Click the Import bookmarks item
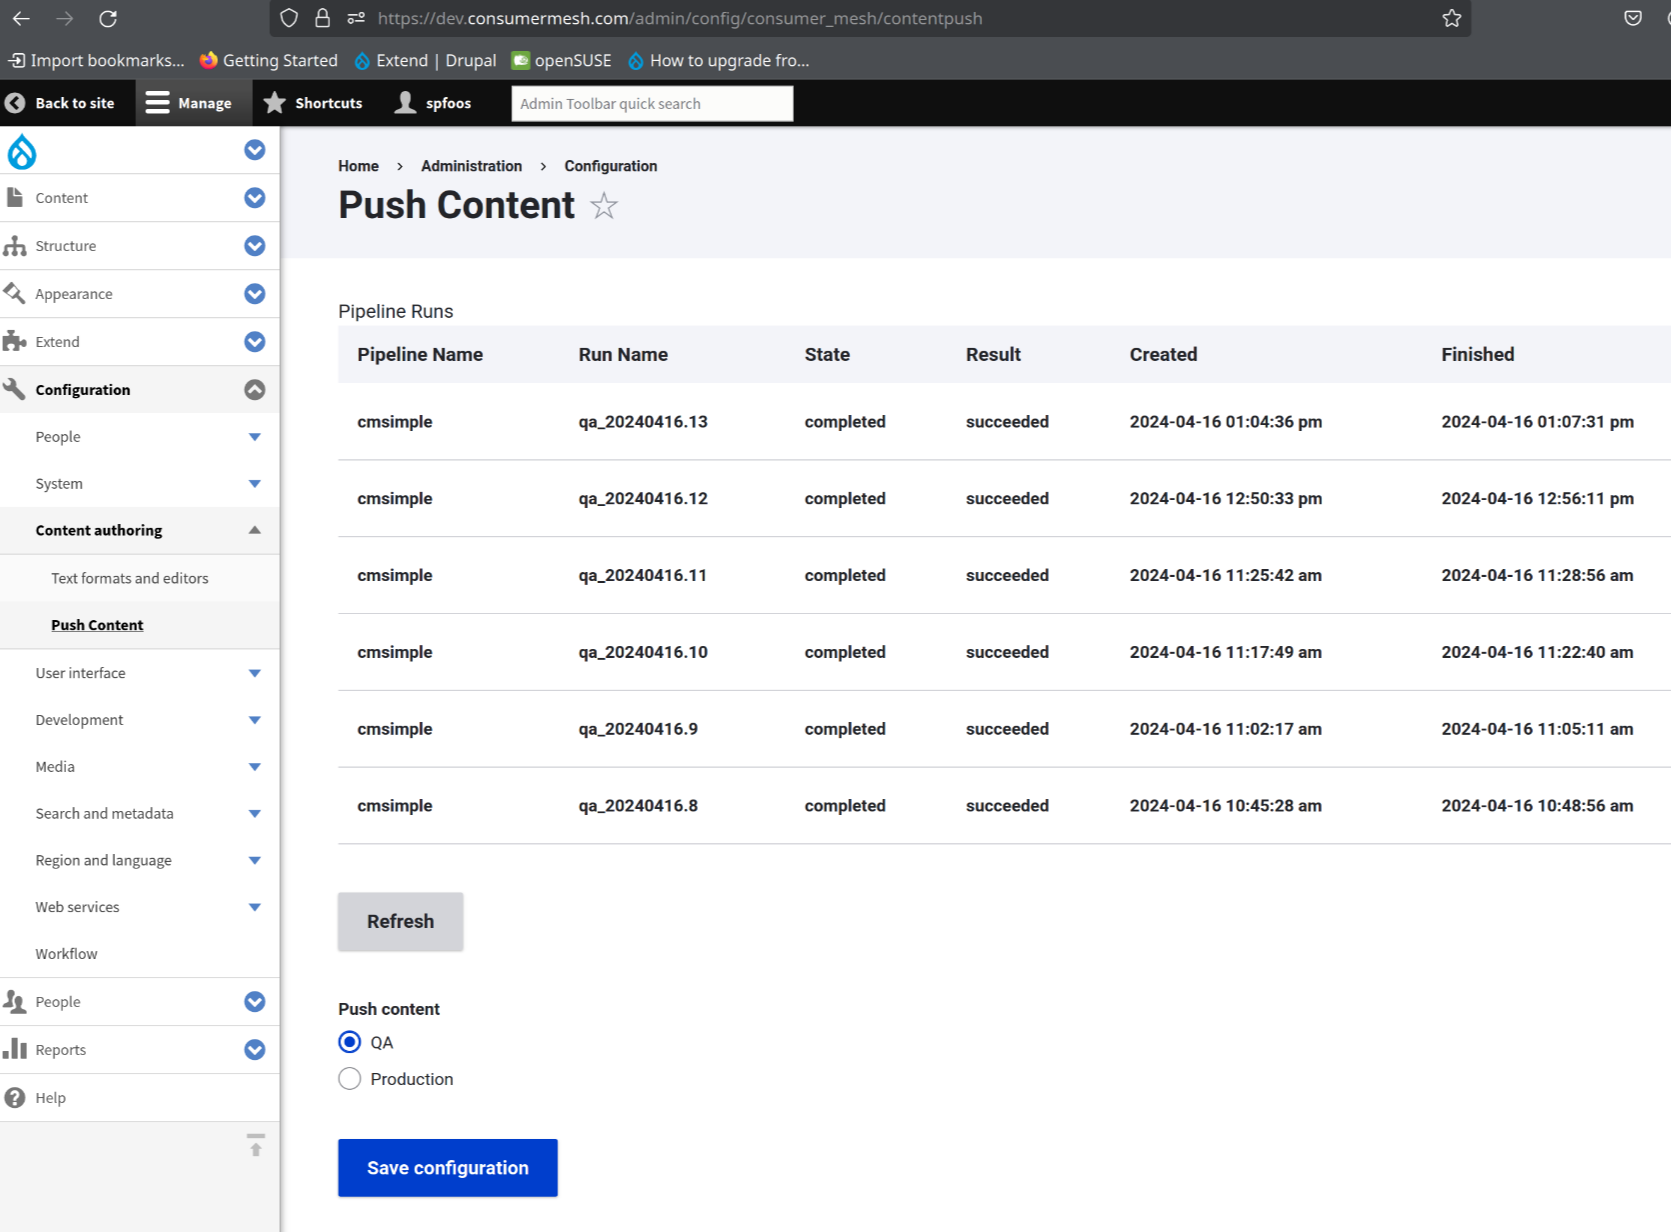The image size is (1671, 1232). [x=96, y=60]
